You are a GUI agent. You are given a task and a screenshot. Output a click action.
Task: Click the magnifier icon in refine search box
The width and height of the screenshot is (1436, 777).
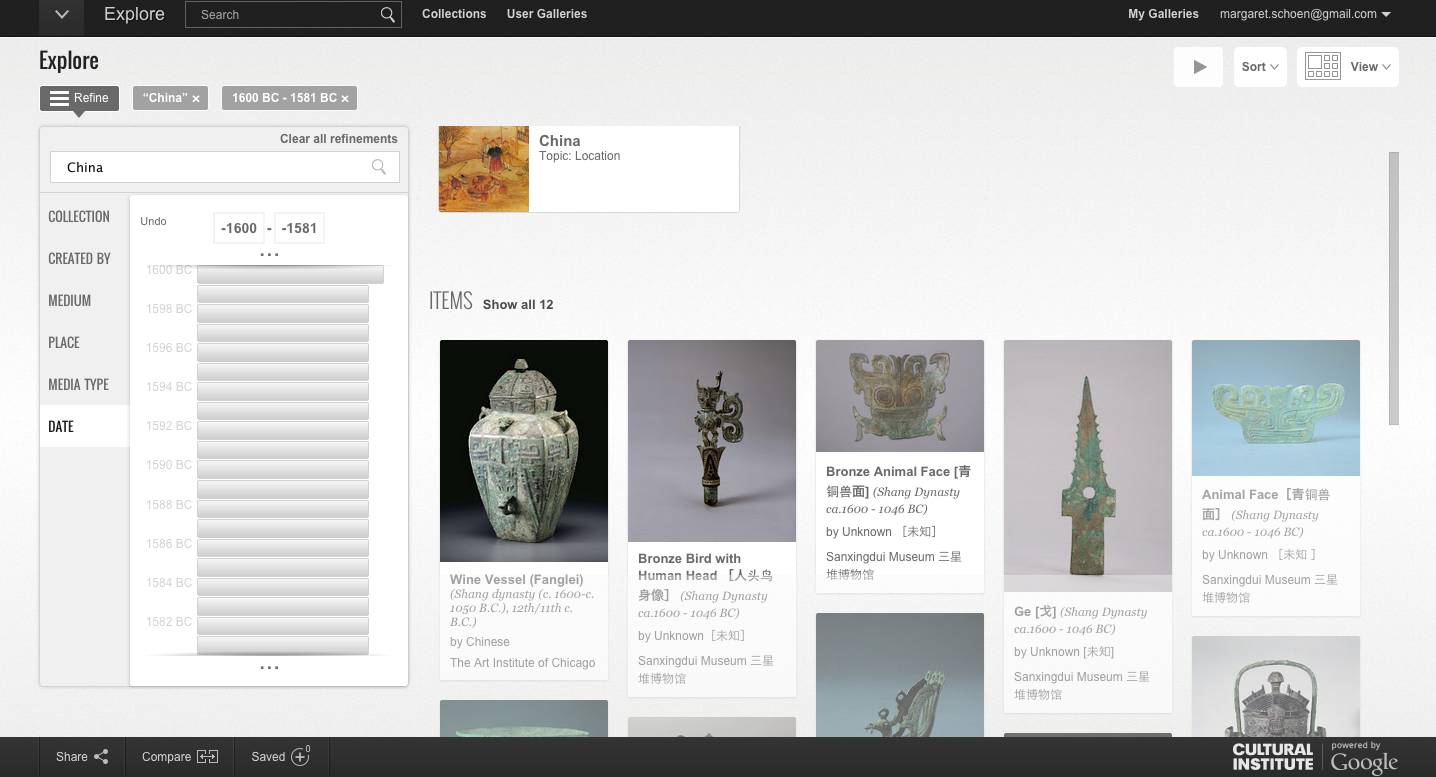coord(379,167)
